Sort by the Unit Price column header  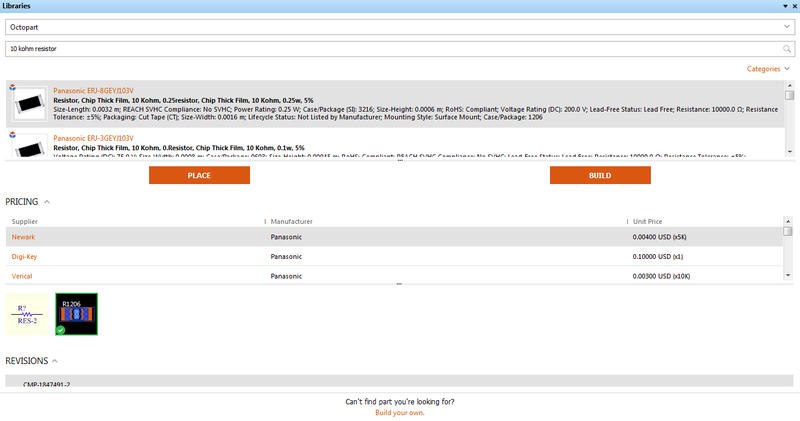(647, 221)
